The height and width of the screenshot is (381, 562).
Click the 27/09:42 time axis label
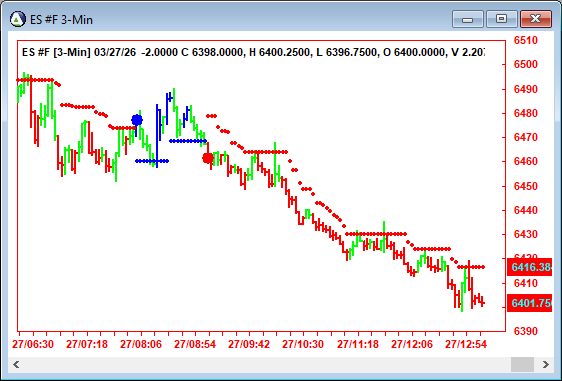(249, 344)
